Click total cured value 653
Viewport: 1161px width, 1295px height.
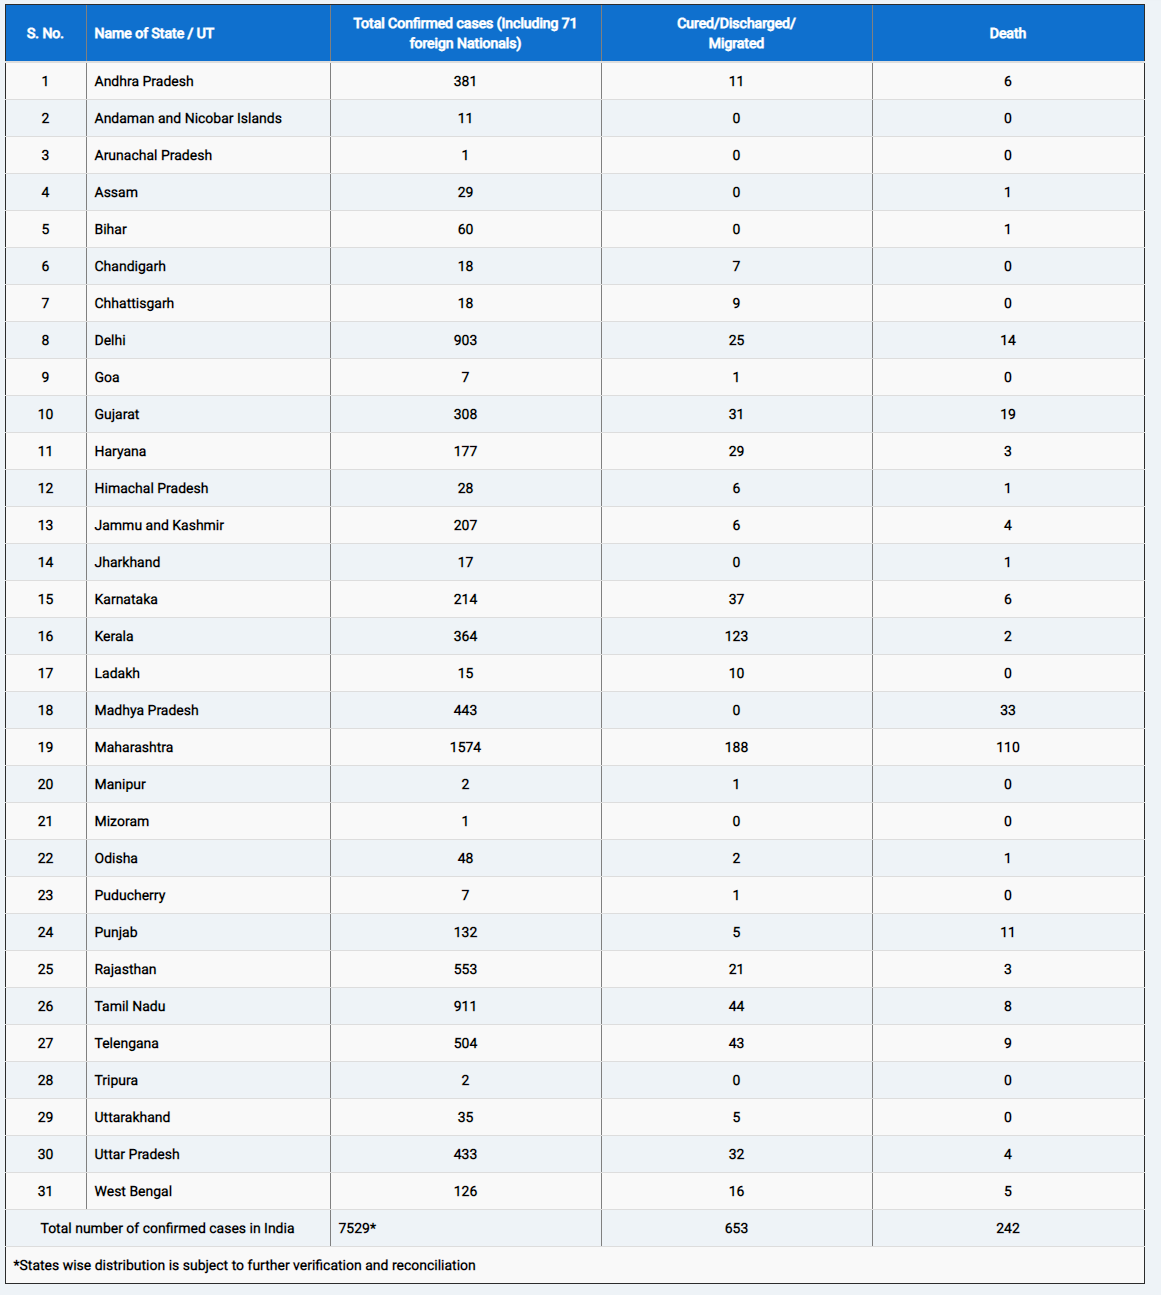click(x=736, y=1228)
